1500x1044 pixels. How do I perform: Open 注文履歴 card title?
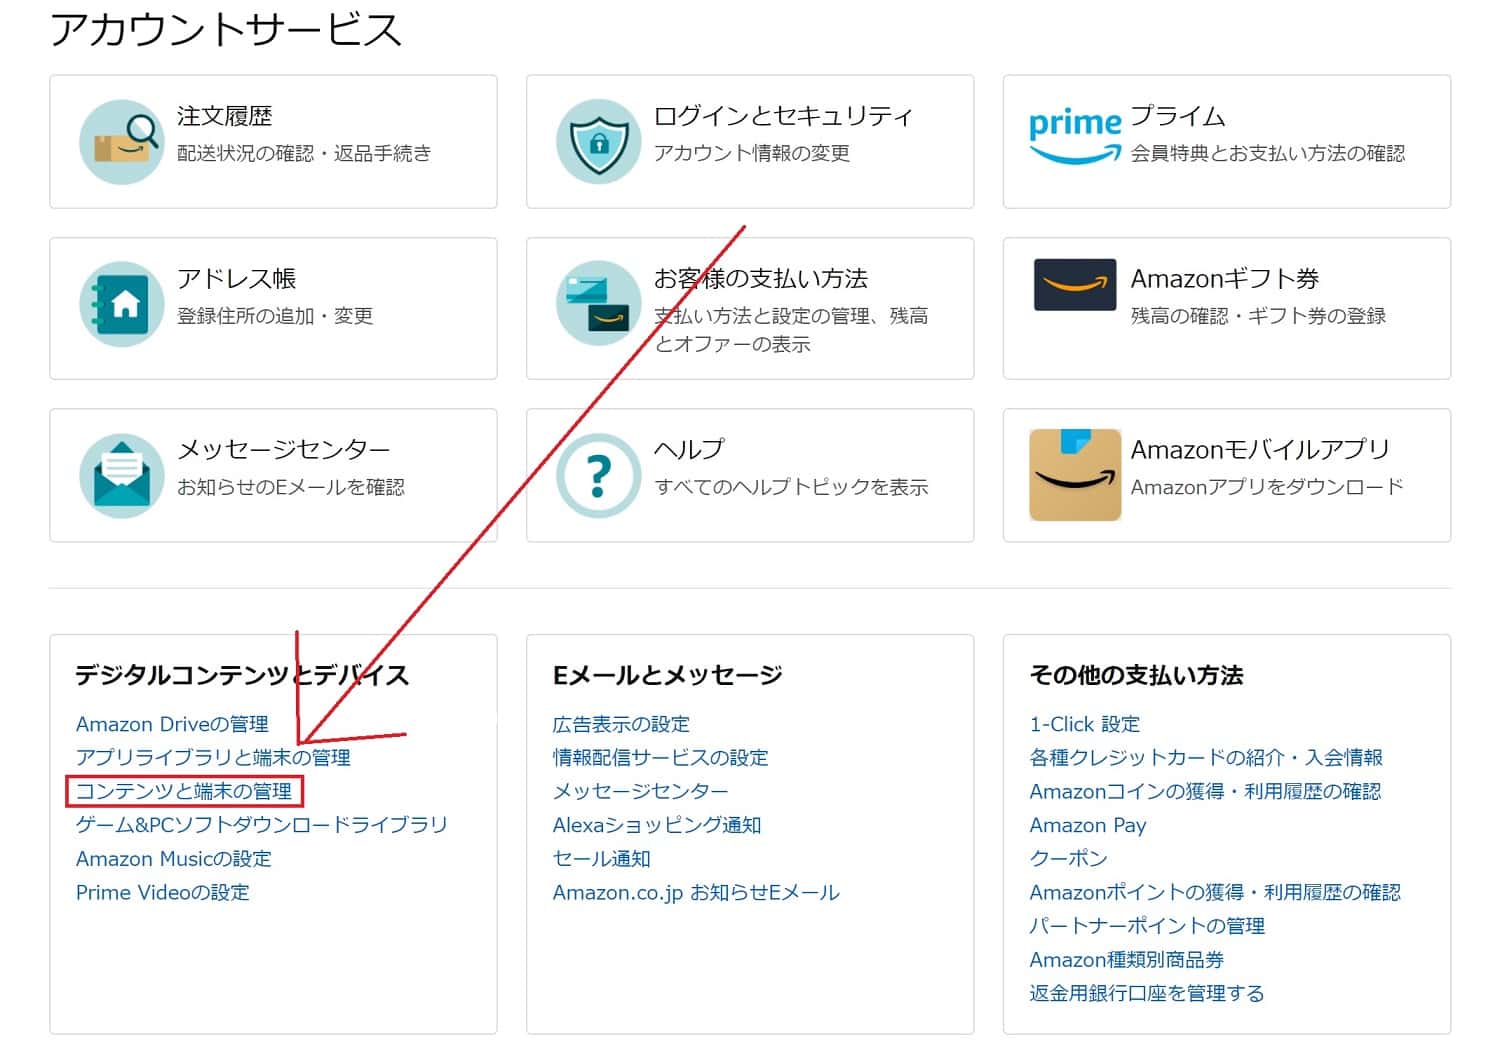coord(225,116)
